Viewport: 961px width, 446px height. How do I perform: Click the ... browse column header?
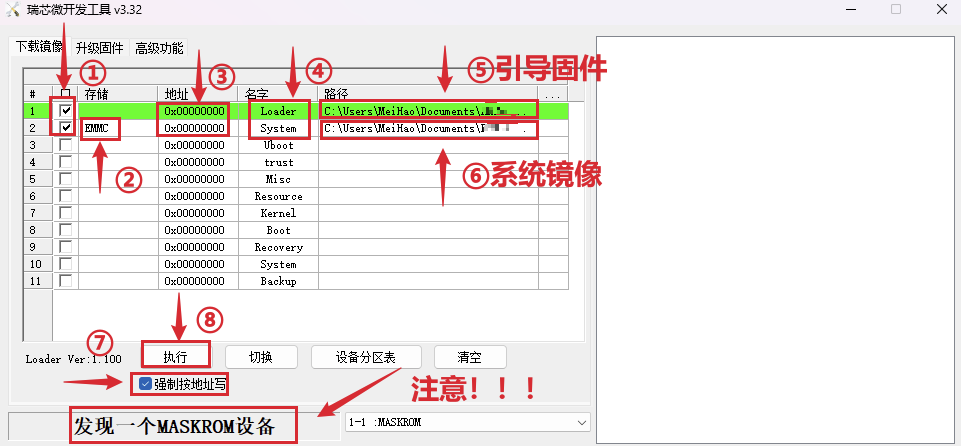point(552,93)
